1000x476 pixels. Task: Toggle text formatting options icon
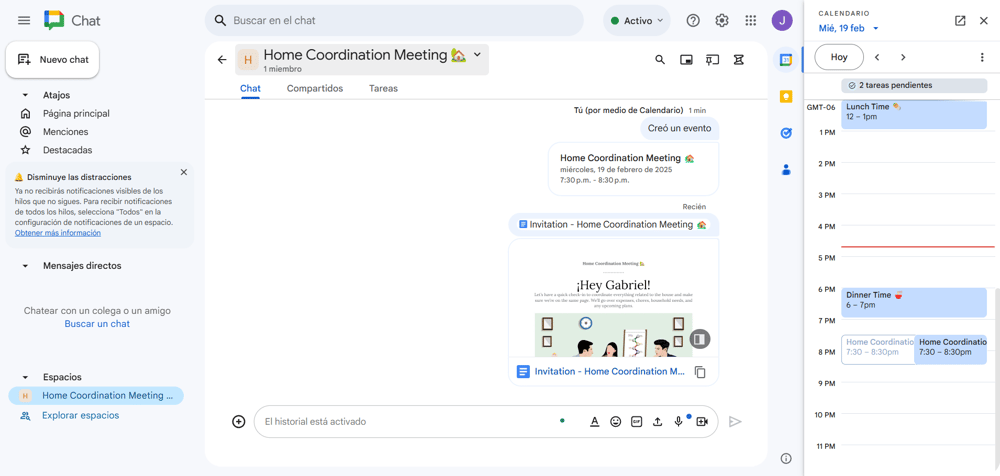[594, 422]
